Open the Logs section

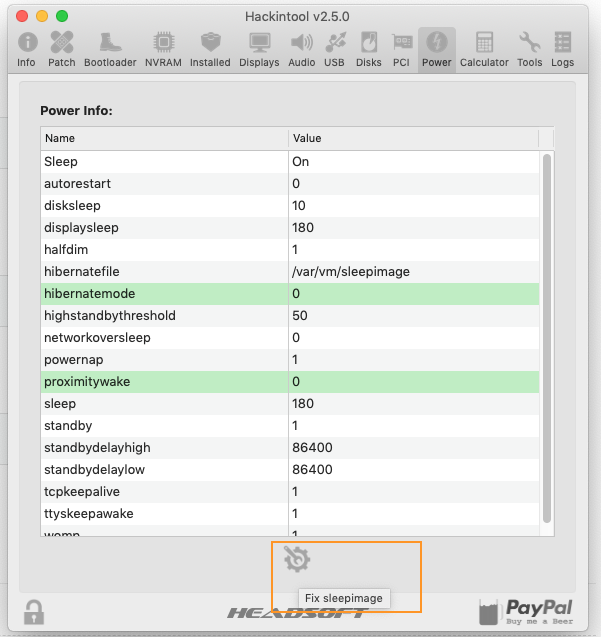tap(562, 50)
